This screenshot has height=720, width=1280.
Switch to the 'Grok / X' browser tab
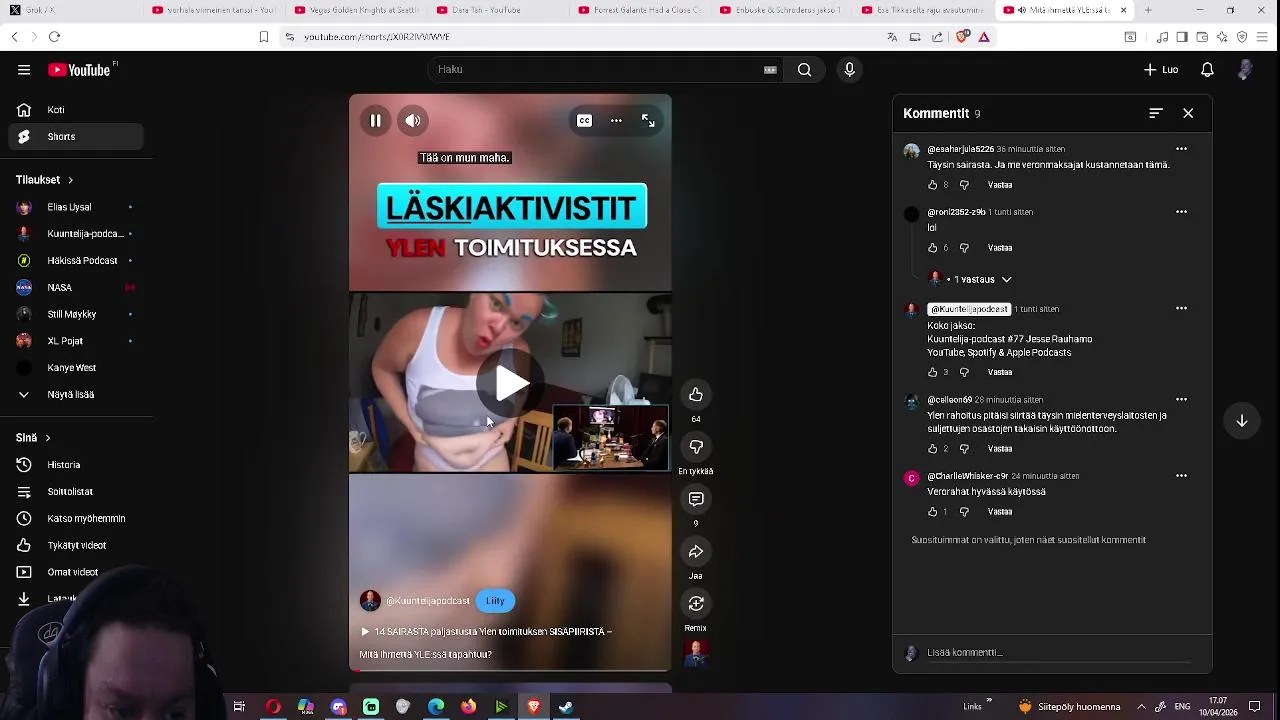(71, 10)
